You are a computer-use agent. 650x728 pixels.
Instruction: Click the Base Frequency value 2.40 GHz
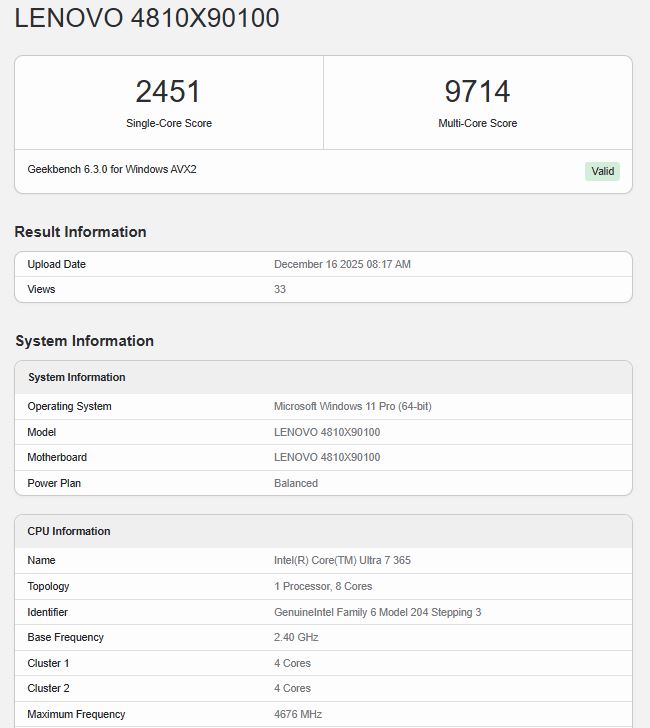[x=296, y=638]
